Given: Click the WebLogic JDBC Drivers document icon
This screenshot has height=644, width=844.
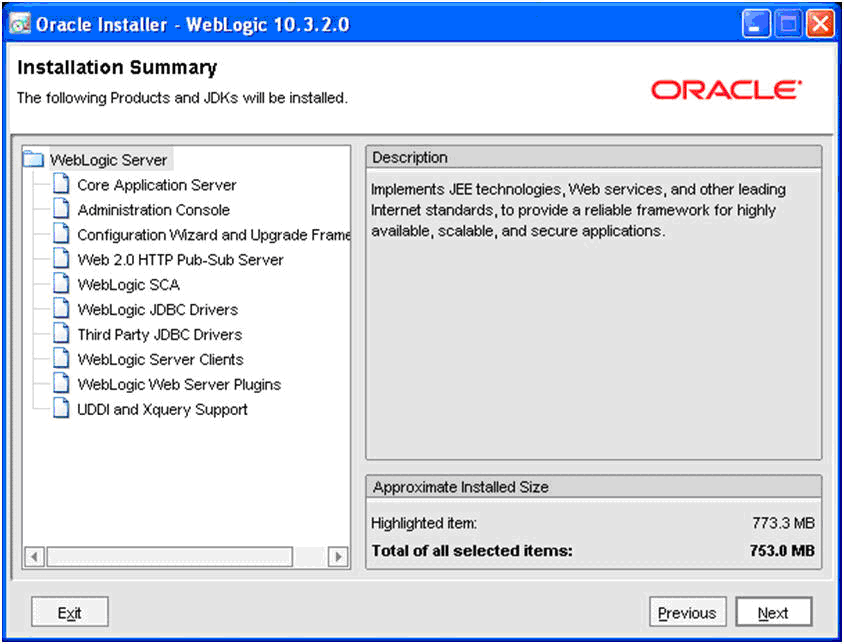Looking at the screenshot, I should click(61, 309).
